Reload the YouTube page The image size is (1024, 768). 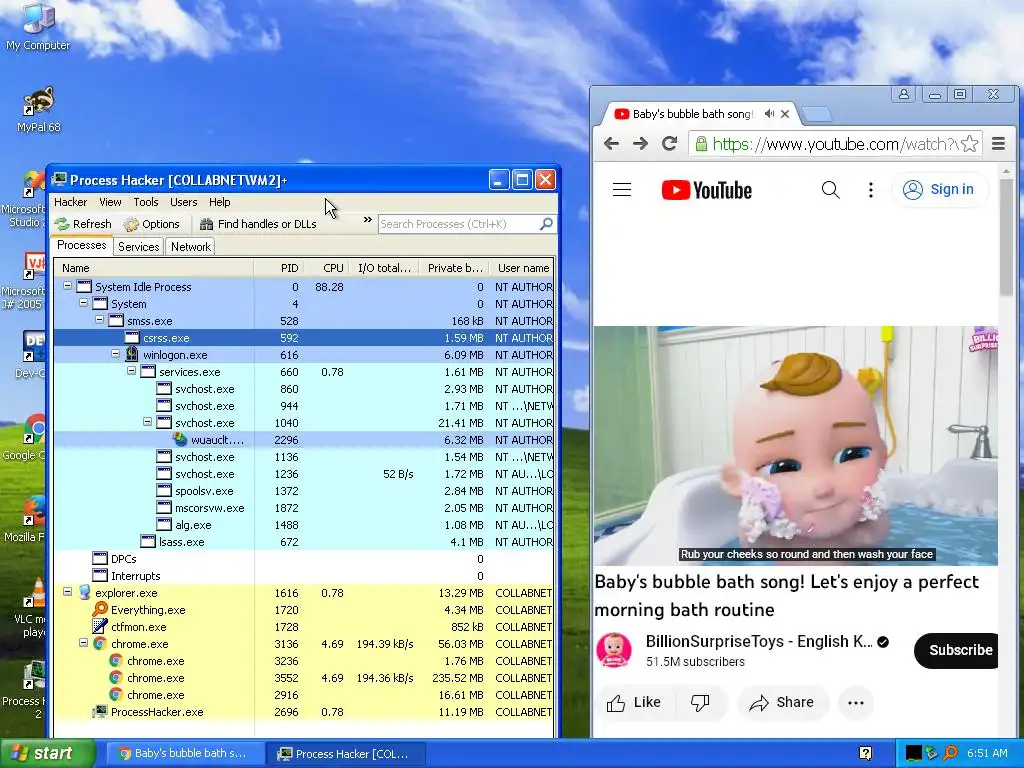coord(670,144)
